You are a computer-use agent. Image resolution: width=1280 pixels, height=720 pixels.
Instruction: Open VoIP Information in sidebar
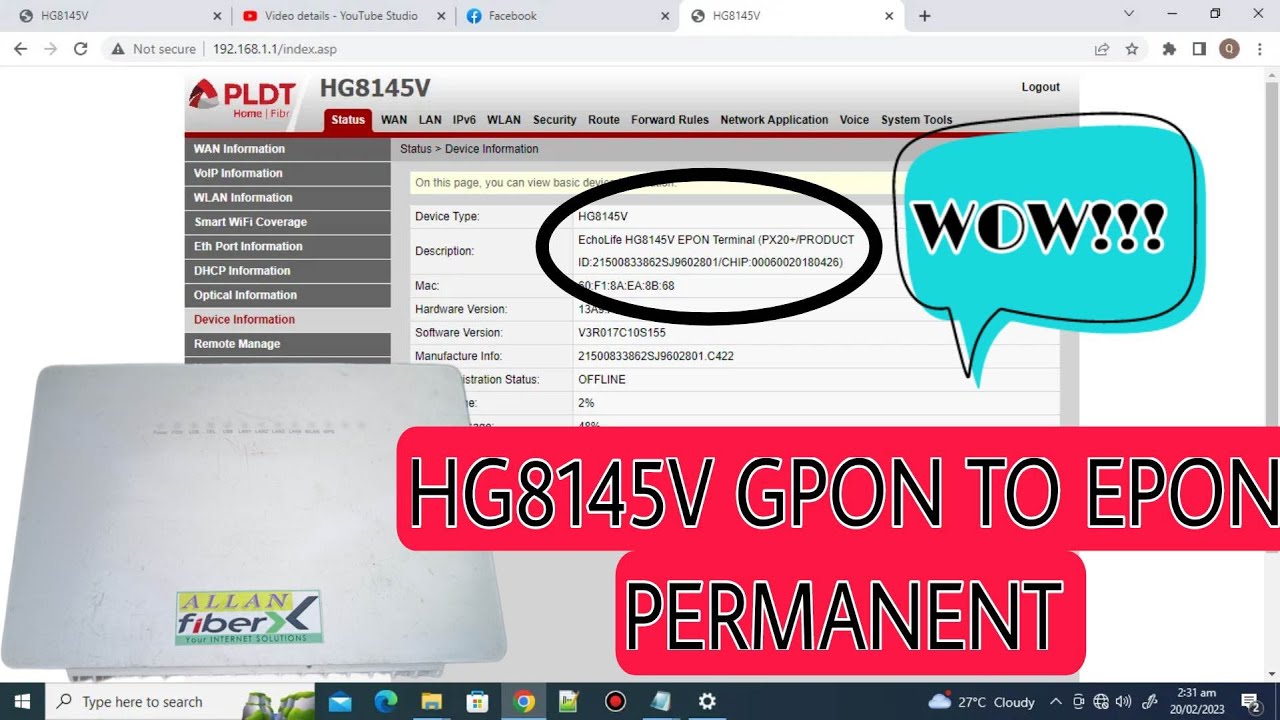288,173
